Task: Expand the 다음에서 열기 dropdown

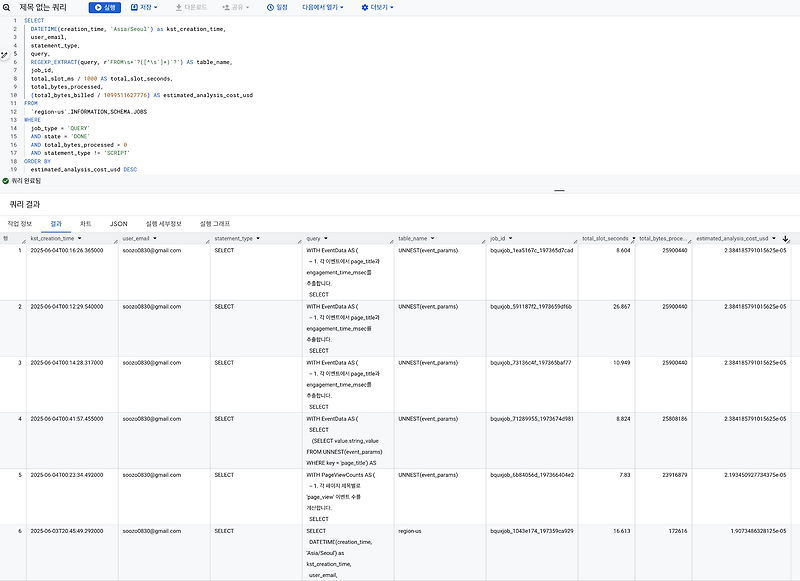Action: pyautogui.click(x=323, y=8)
